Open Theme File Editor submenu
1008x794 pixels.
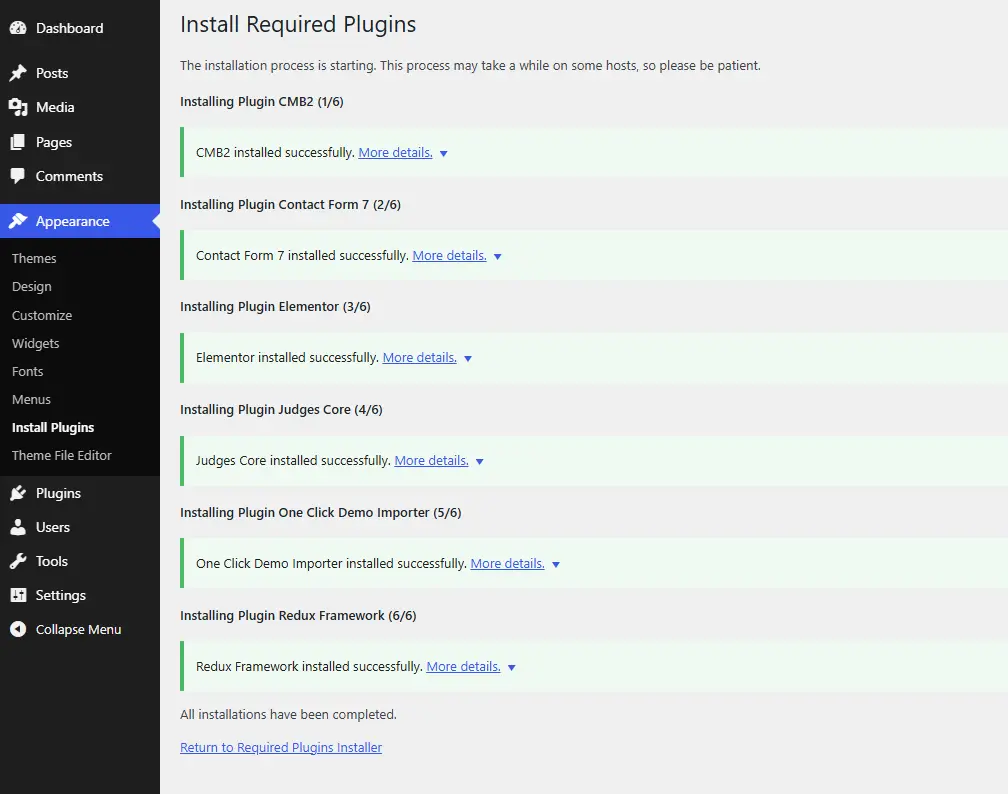[x=62, y=455]
